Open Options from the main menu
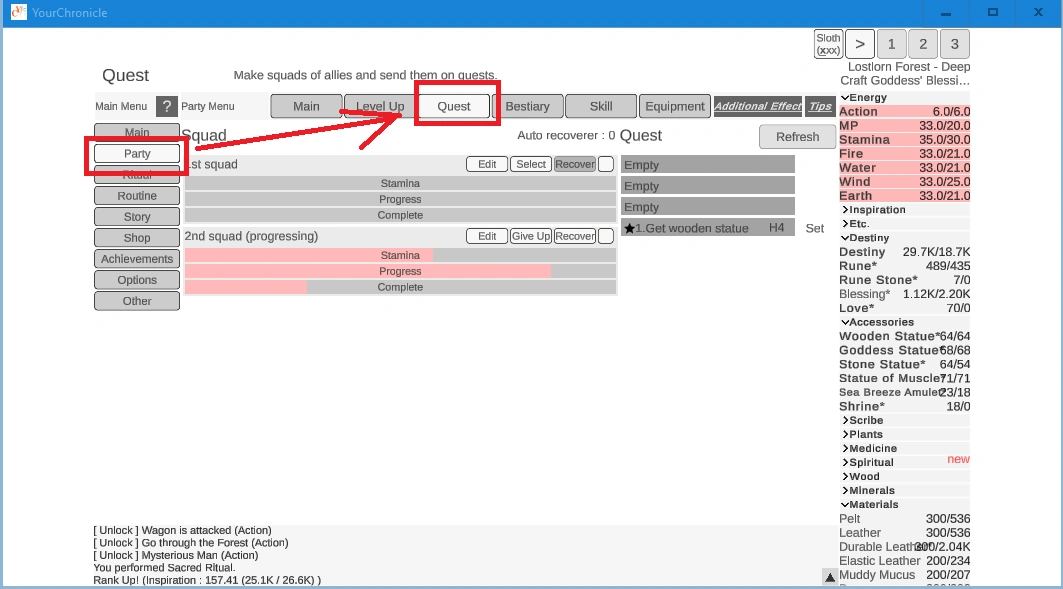Viewport: 1063px width, 589px height. coord(137,280)
